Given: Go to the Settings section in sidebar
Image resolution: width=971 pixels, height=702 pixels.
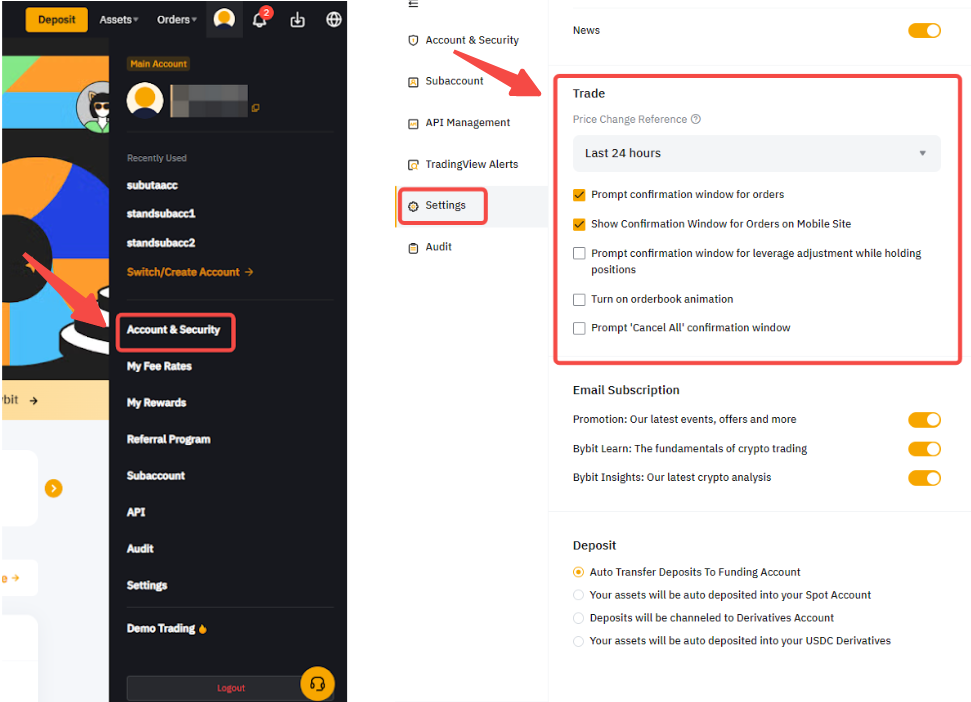Looking at the screenshot, I should [442, 205].
